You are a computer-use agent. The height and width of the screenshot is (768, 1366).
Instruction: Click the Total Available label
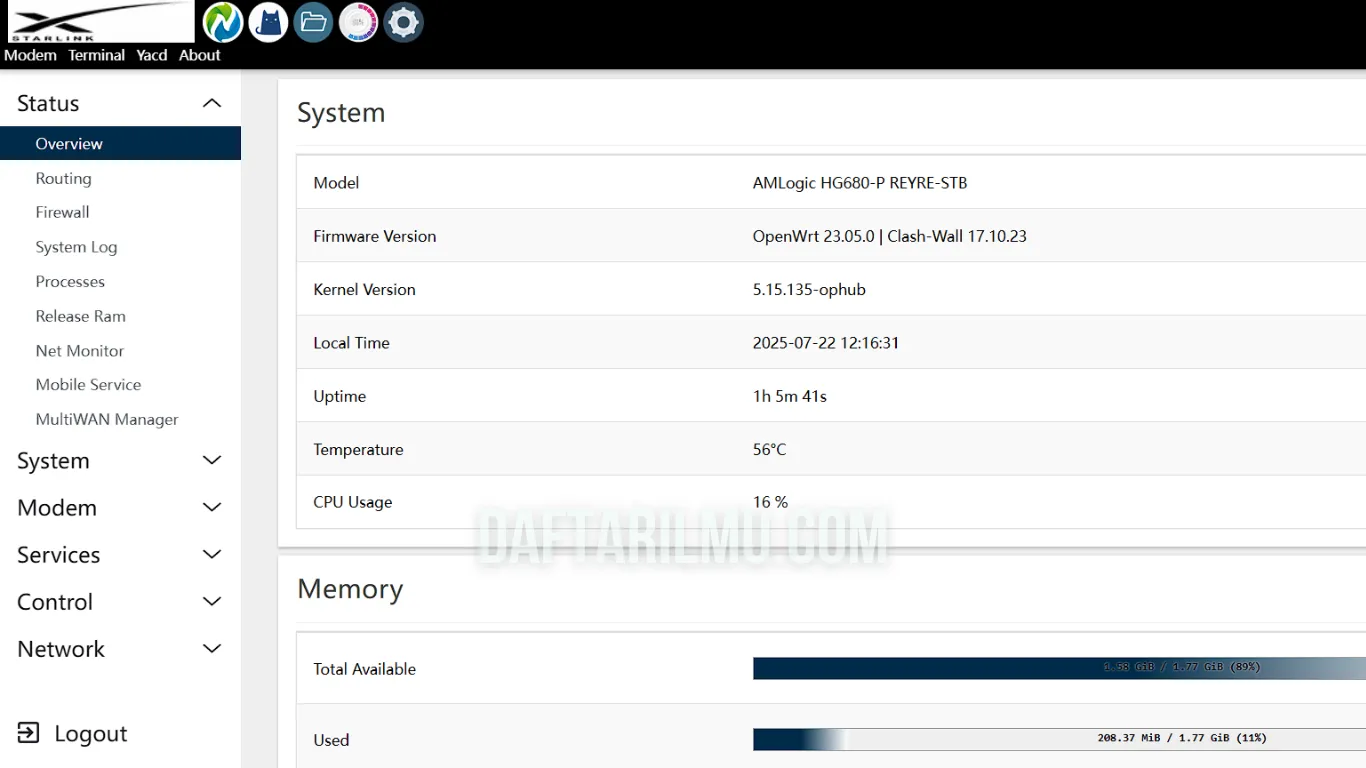pyautogui.click(x=364, y=669)
